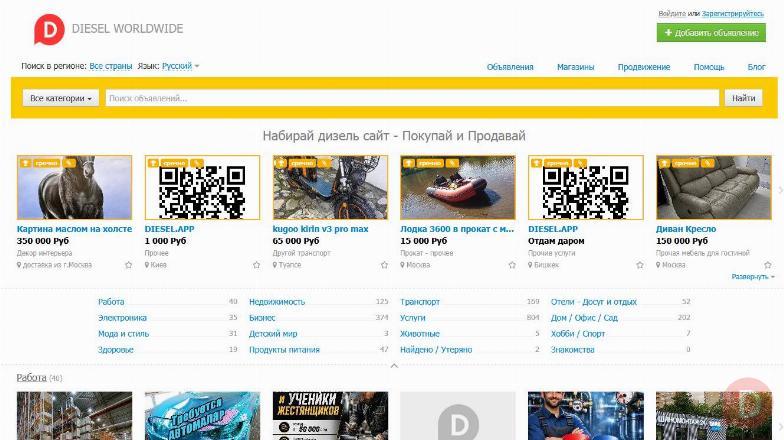Open the Мода и стиль category

pos(124,334)
